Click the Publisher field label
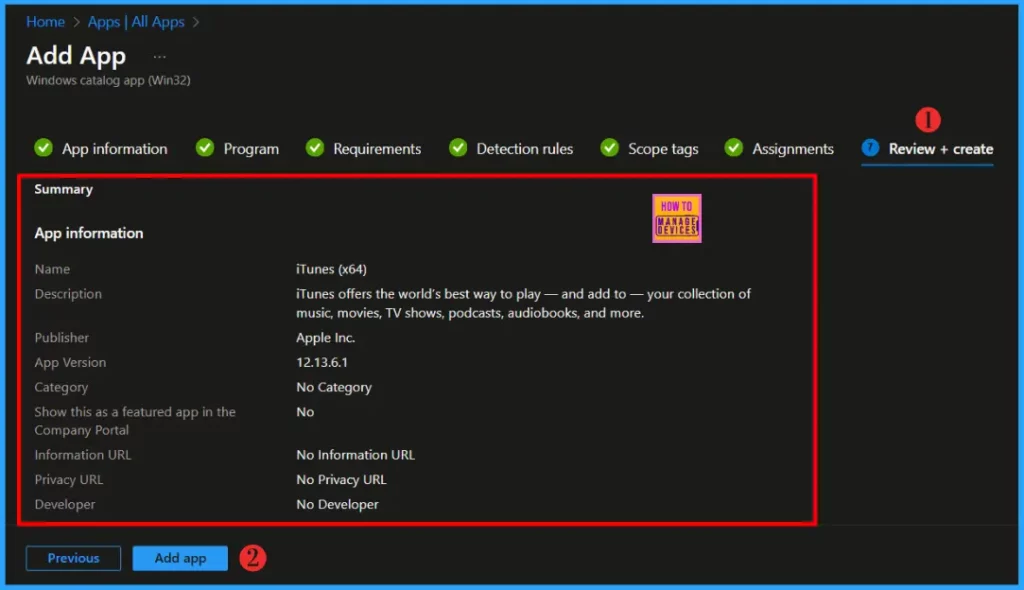1024x590 pixels. pyautogui.click(x=61, y=338)
